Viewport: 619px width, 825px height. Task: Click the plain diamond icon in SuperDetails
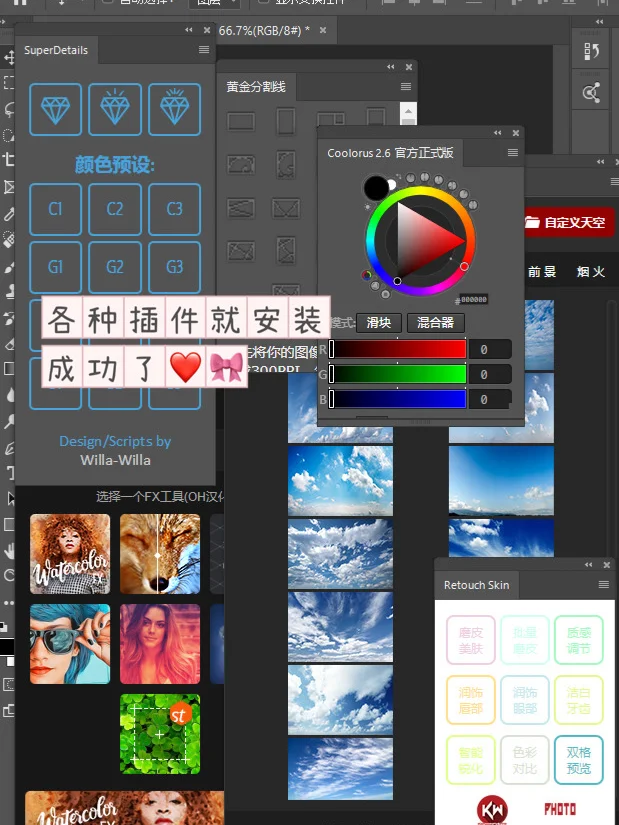(55, 109)
